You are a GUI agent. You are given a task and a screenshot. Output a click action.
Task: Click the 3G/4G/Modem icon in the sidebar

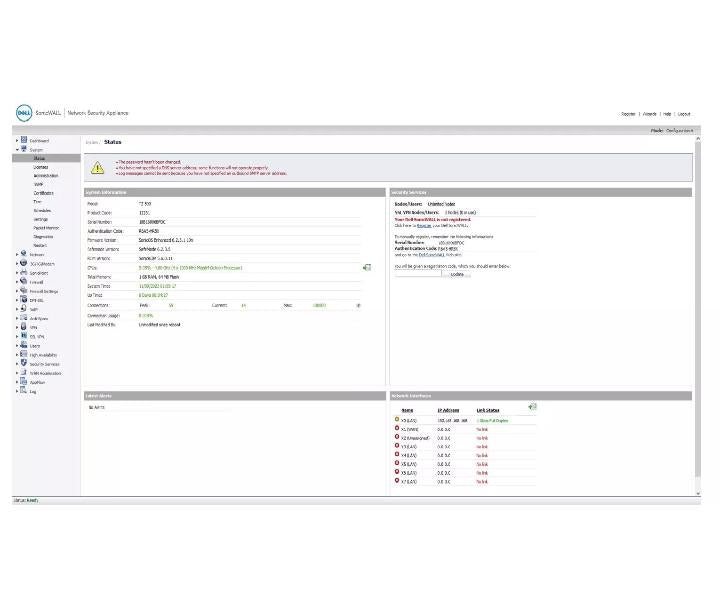tap(24, 263)
